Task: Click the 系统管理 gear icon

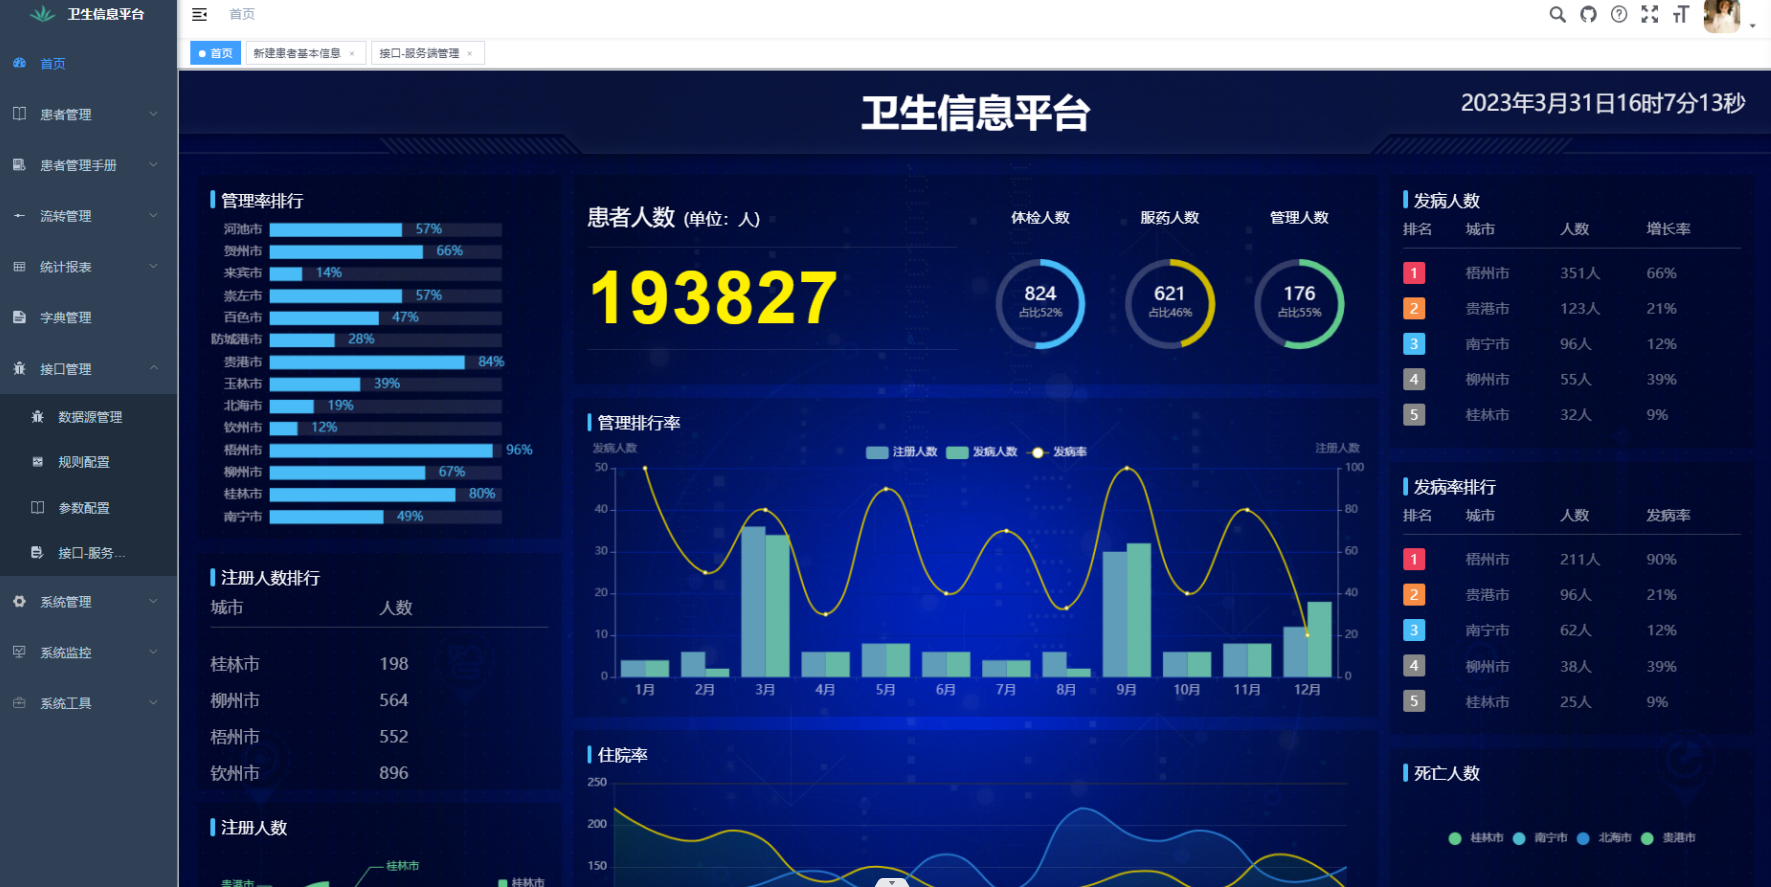Action: point(19,601)
